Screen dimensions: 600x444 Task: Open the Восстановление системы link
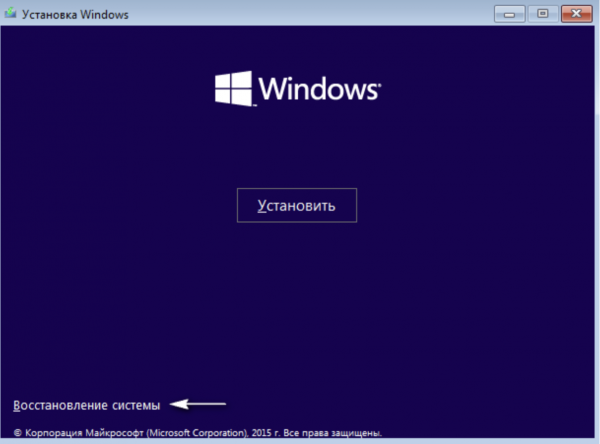coord(86,405)
